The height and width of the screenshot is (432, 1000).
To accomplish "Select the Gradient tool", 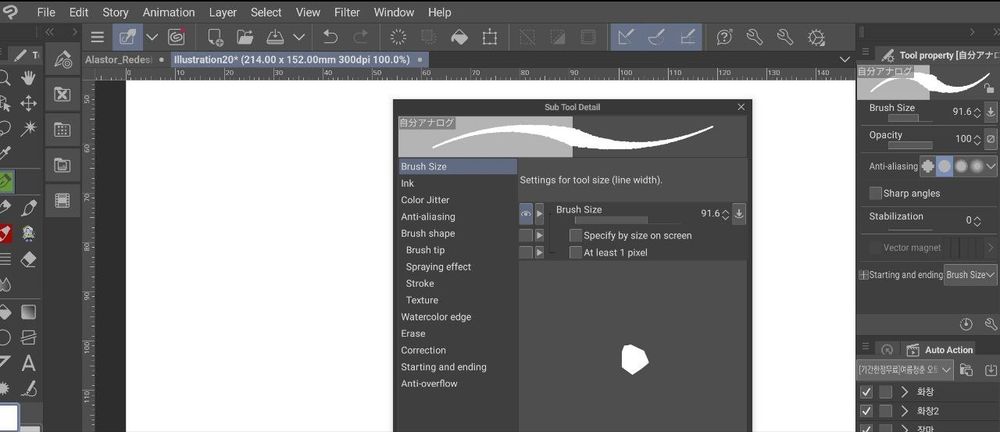I will point(28,312).
